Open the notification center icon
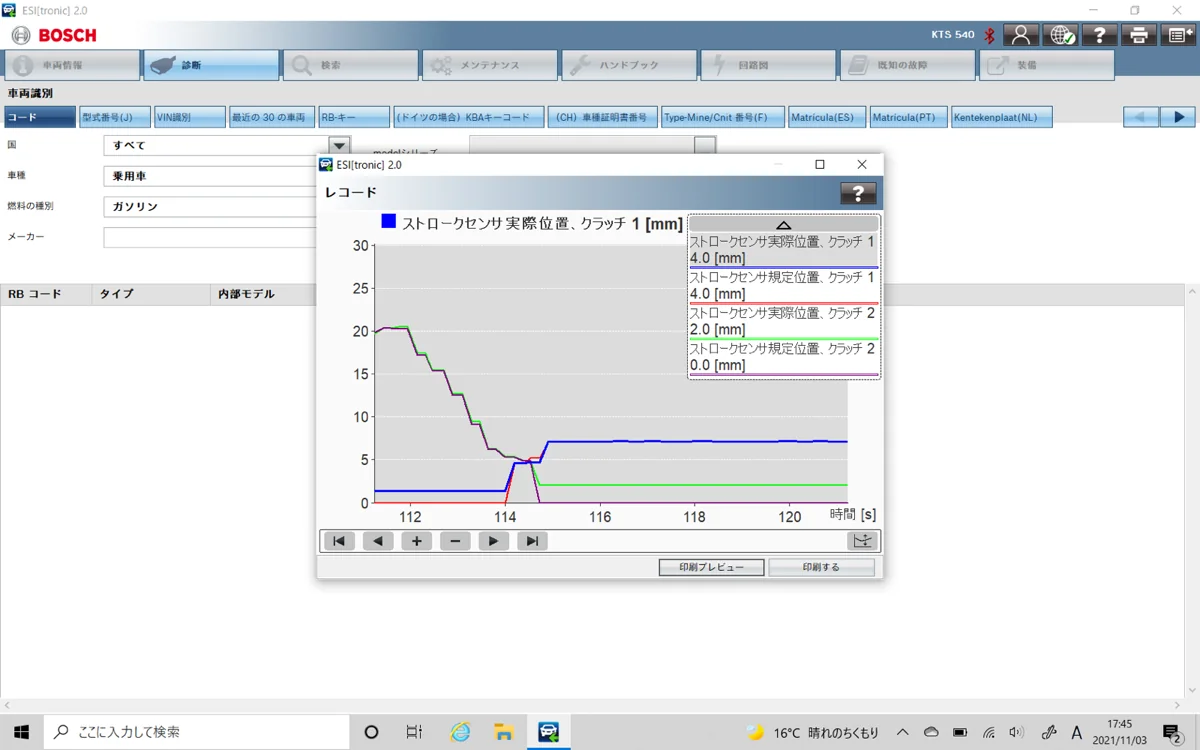 coord(1174,732)
